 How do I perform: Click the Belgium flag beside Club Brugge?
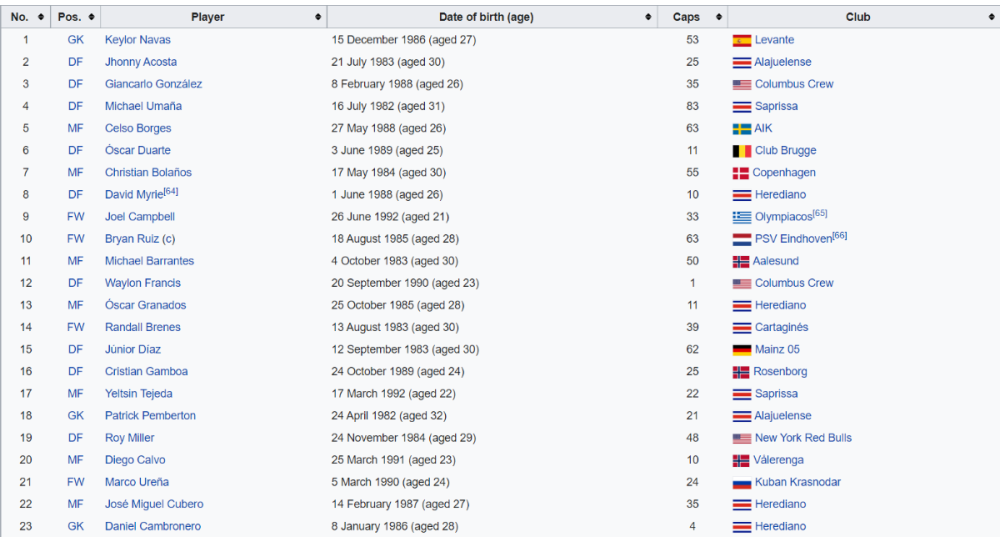(741, 151)
